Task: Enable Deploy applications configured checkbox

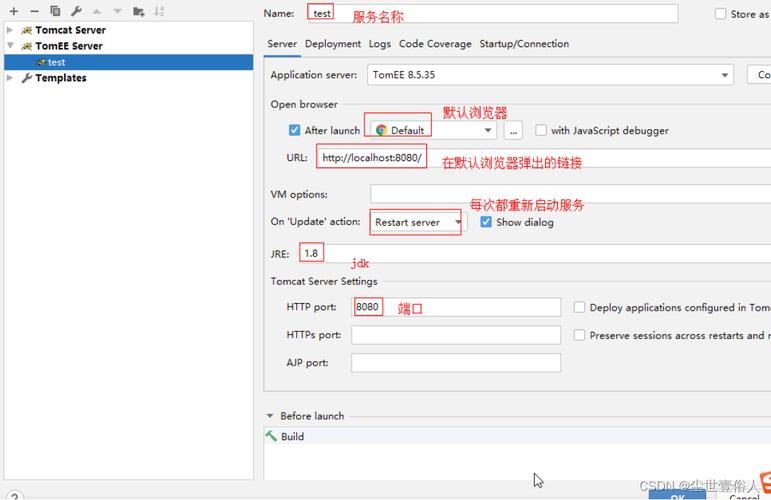Action: click(x=579, y=307)
